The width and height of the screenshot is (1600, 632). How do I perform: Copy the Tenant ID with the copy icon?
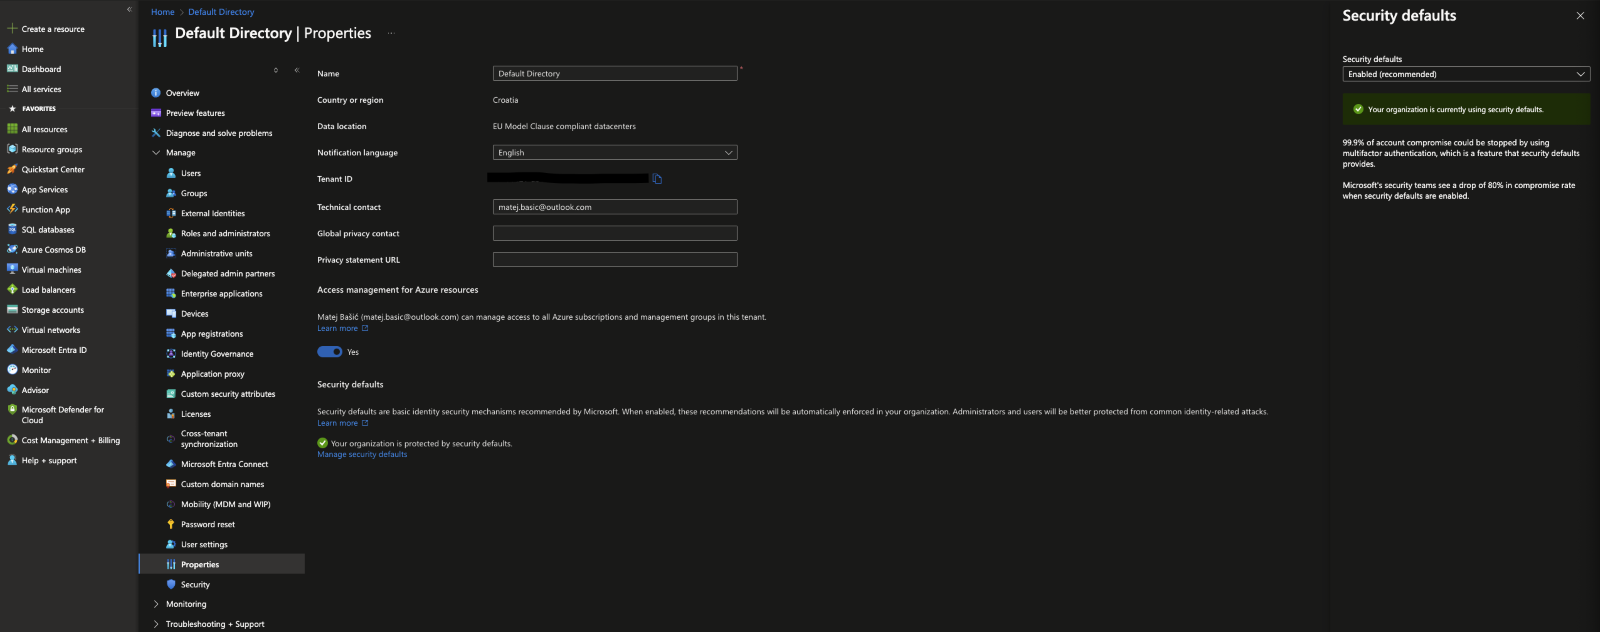pyautogui.click(x=657, y=179)
